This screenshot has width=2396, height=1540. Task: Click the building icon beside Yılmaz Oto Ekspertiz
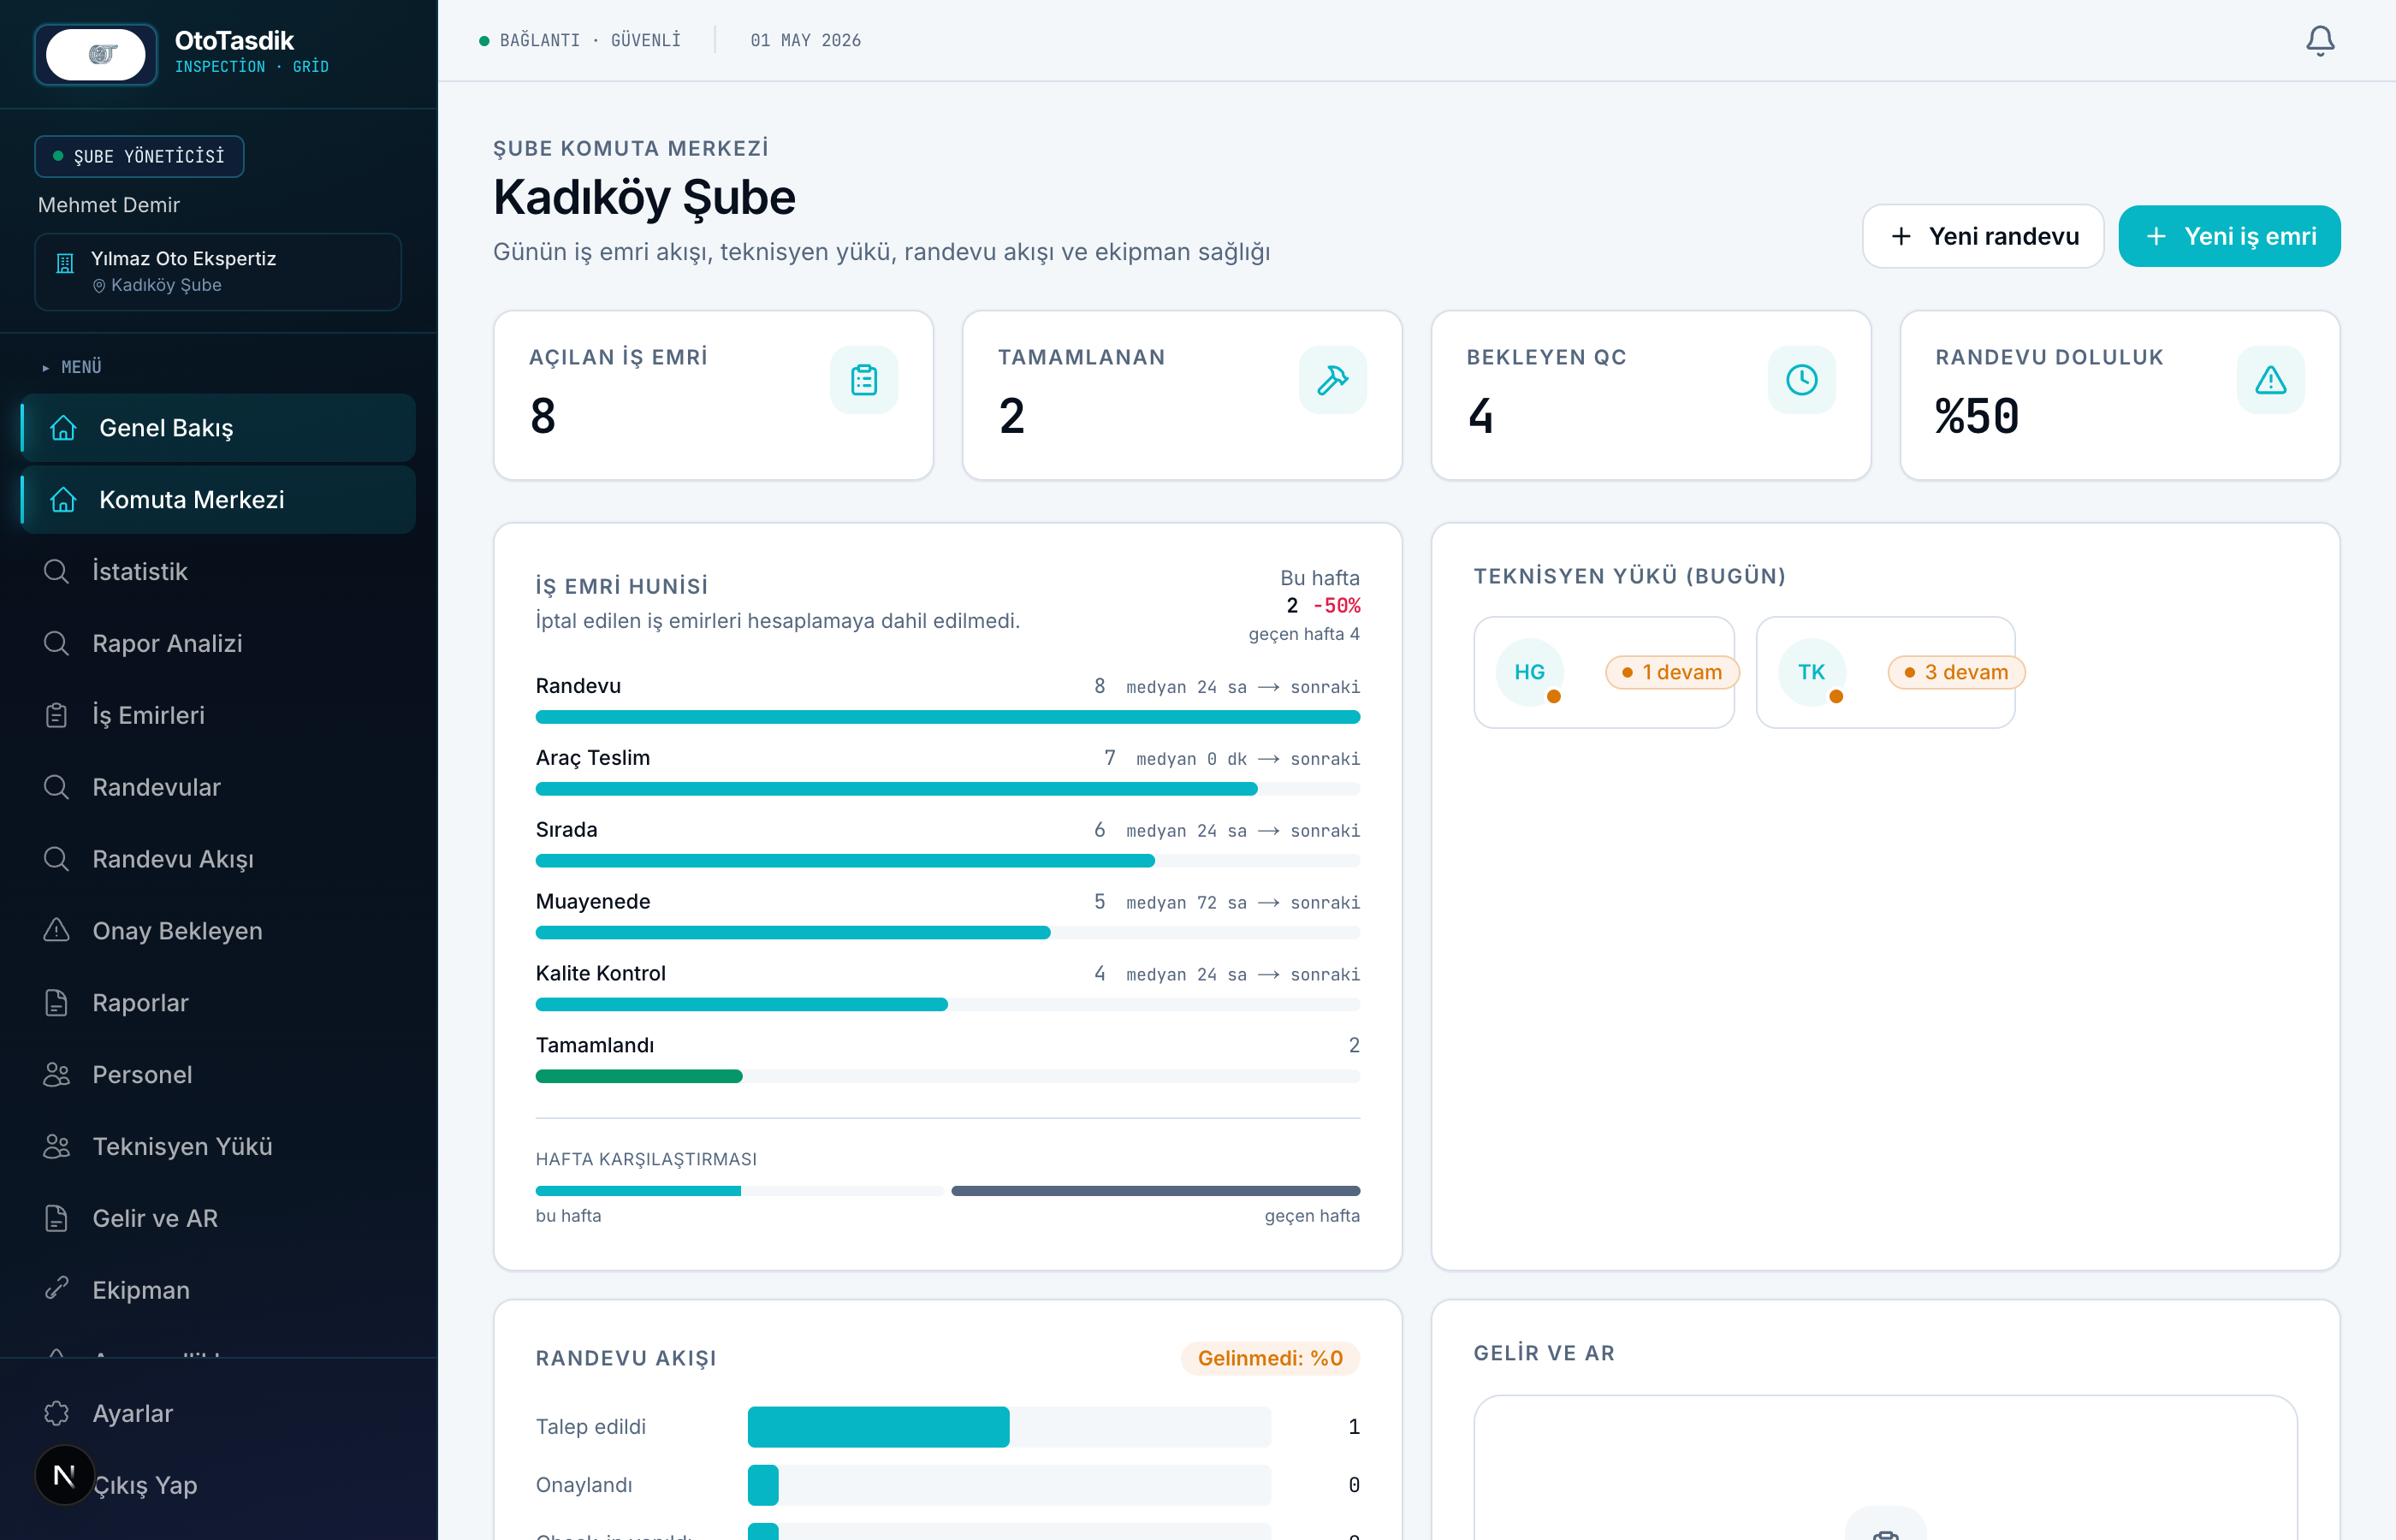65,263
